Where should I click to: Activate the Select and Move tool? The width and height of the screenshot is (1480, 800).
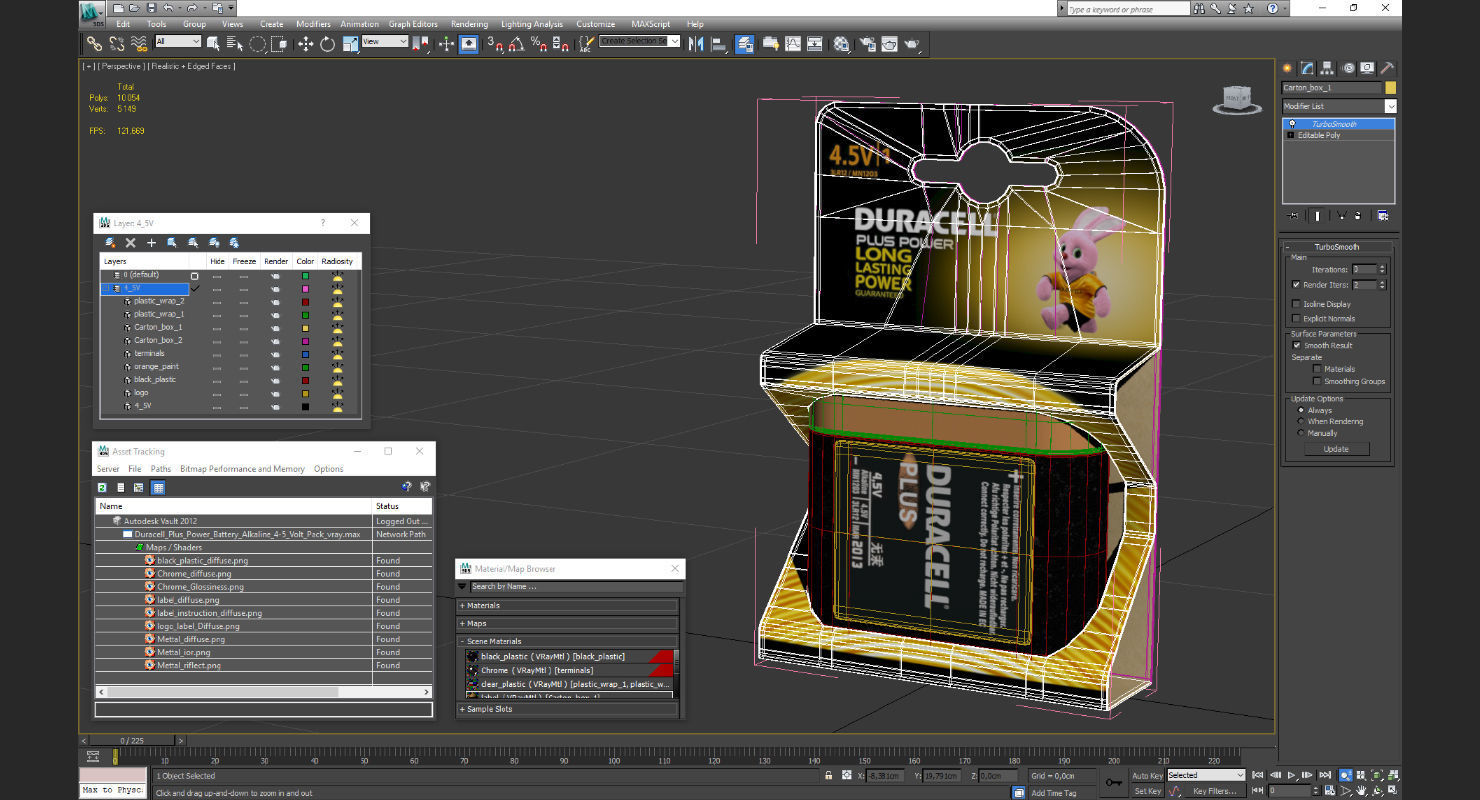305,43
